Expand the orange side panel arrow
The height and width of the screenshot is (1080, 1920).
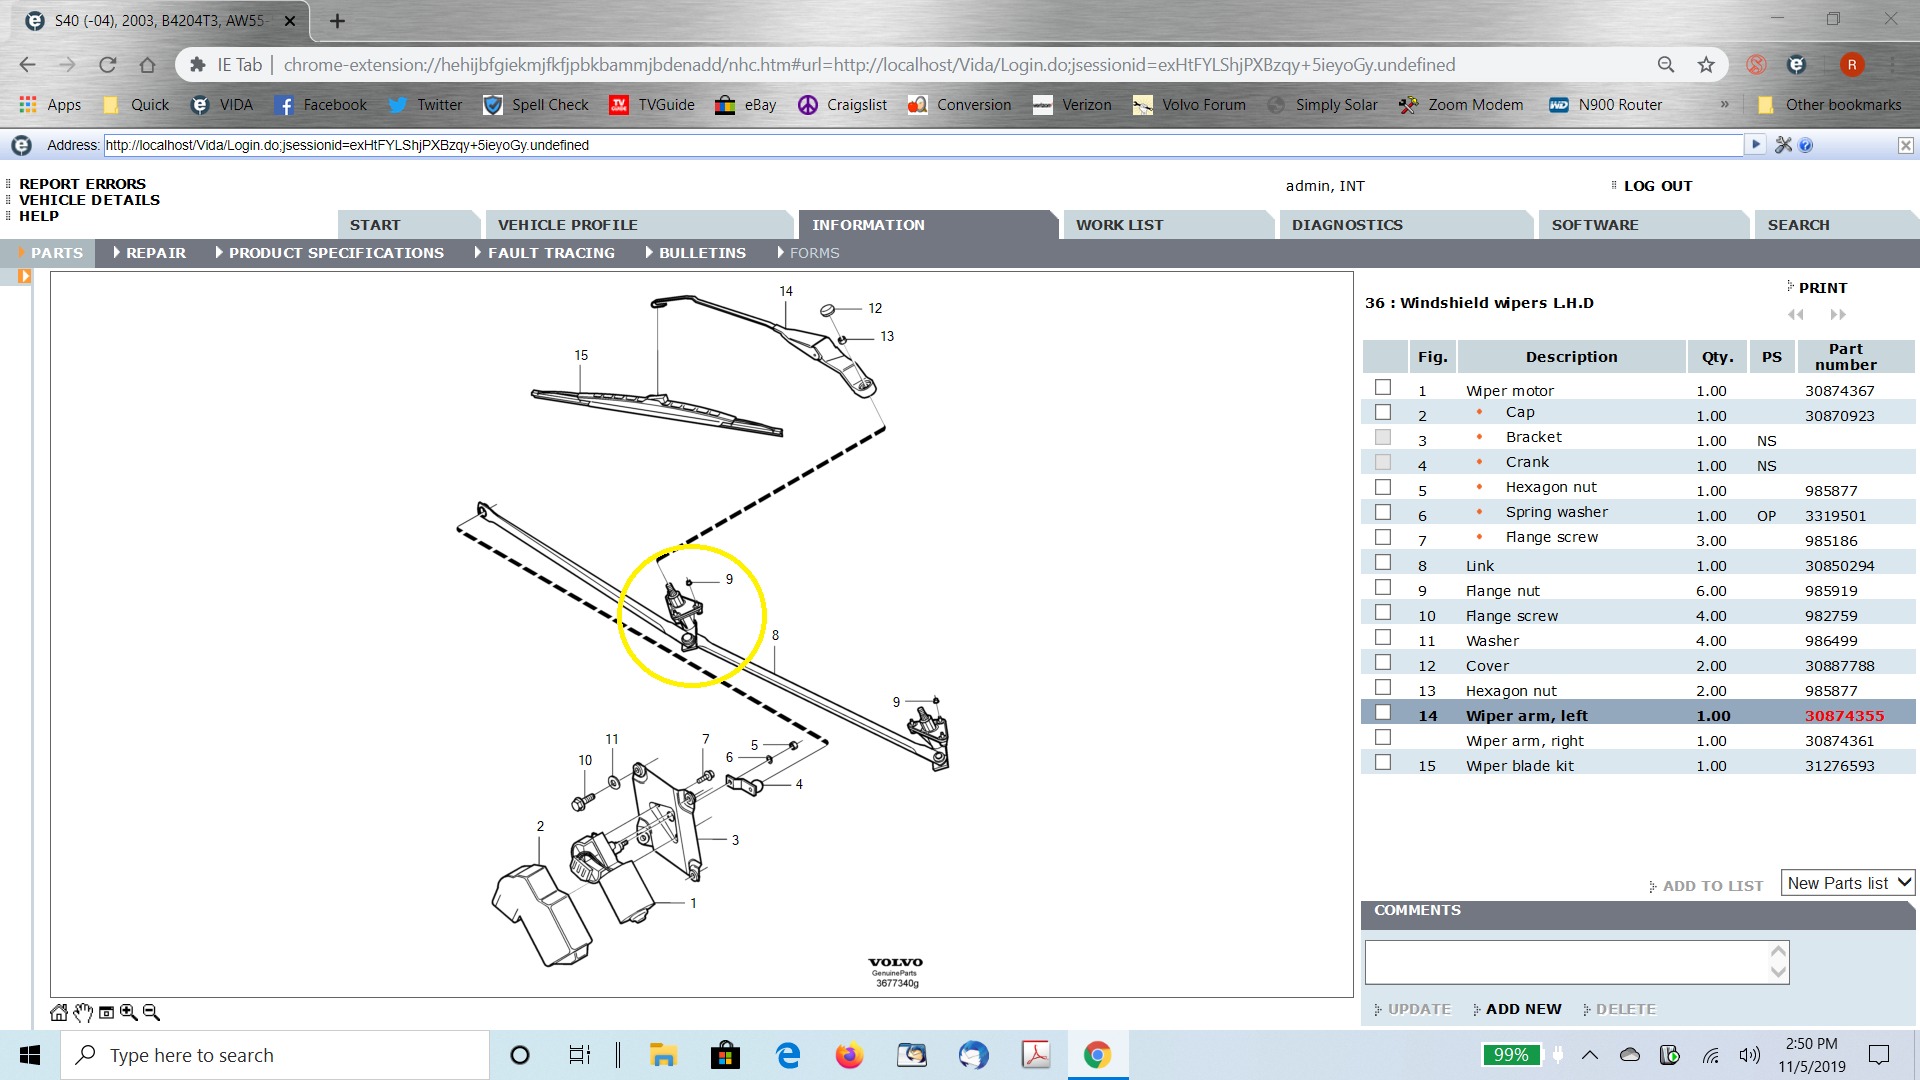(24, 277)
